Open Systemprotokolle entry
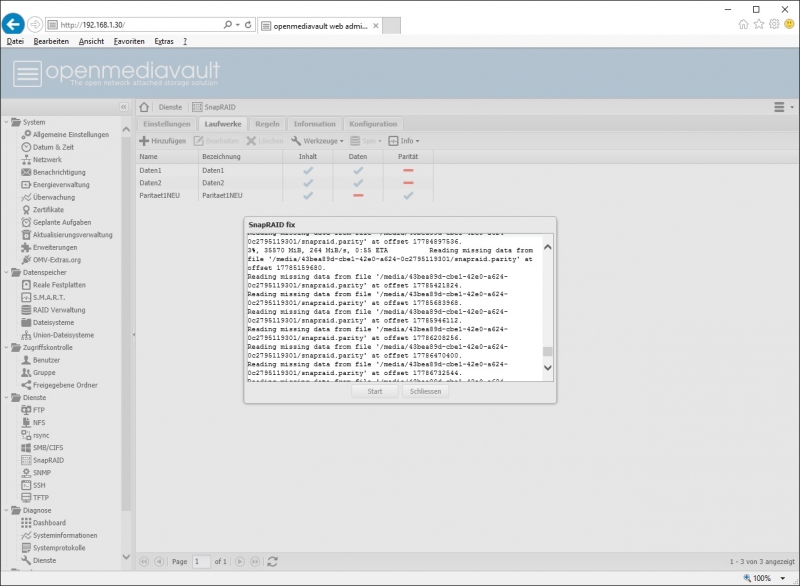 click(53, 548)
